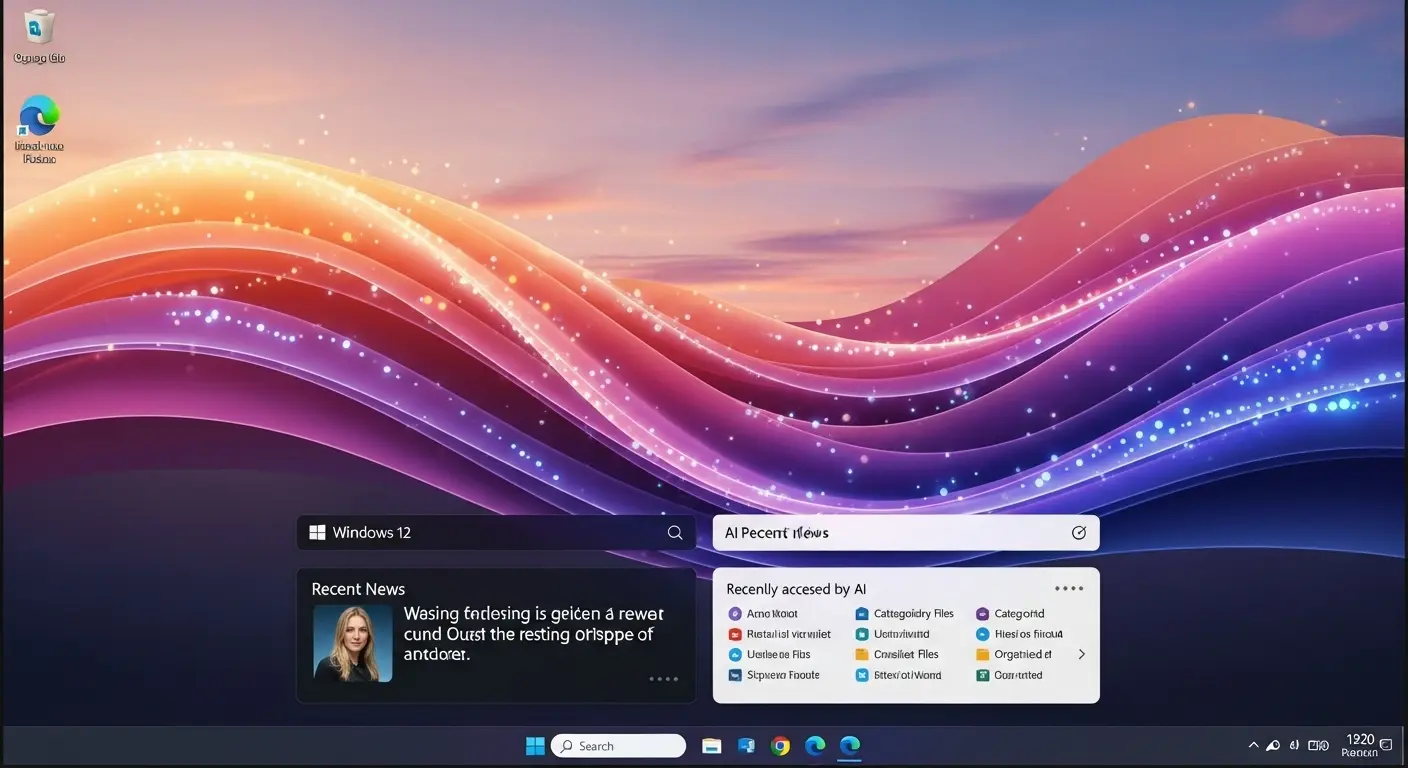Open the blue monitor app beside File Explorer
Screen dimensions: 1408x768
746,746
